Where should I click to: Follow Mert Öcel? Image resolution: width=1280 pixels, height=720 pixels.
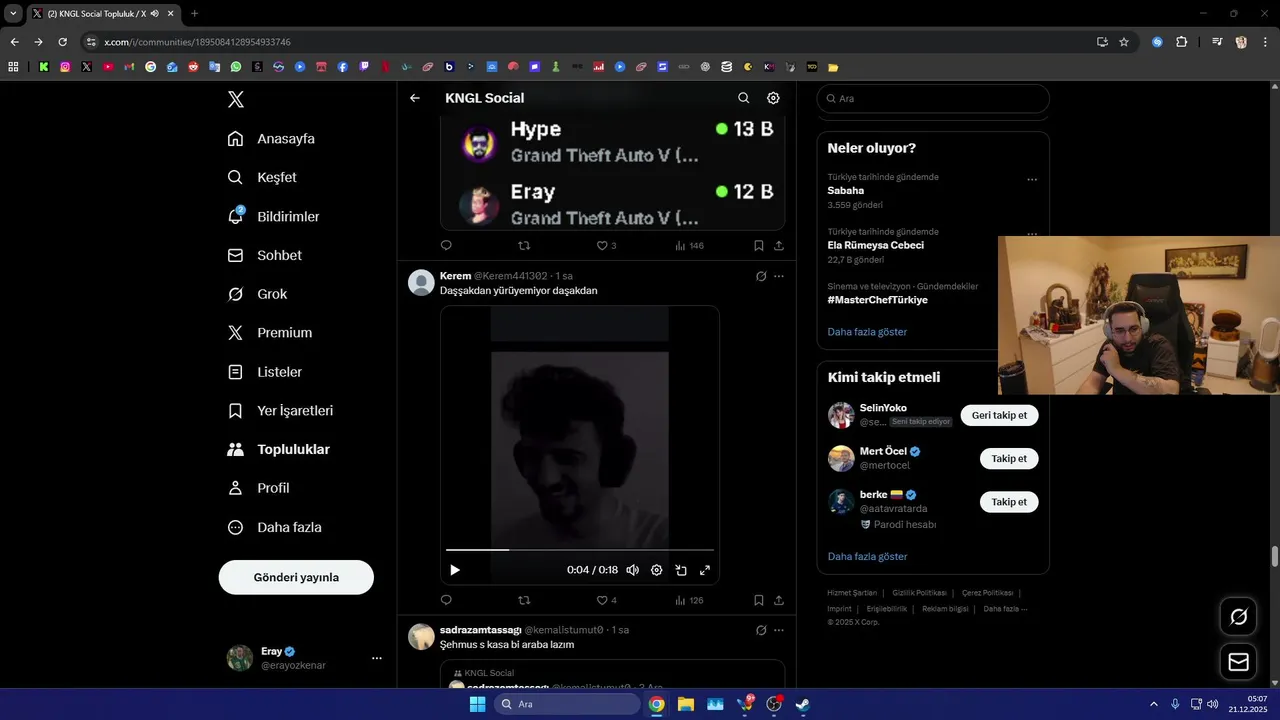coord(1009,458)
